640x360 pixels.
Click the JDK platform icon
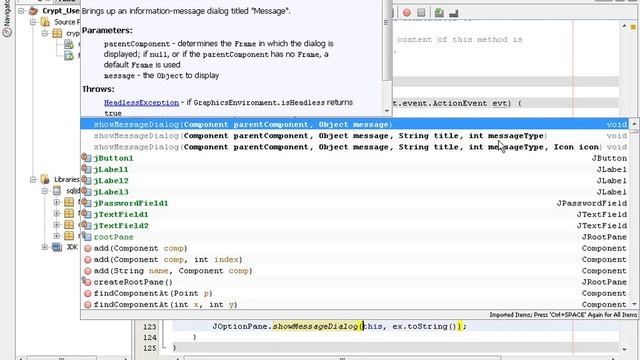coord(57,247)
